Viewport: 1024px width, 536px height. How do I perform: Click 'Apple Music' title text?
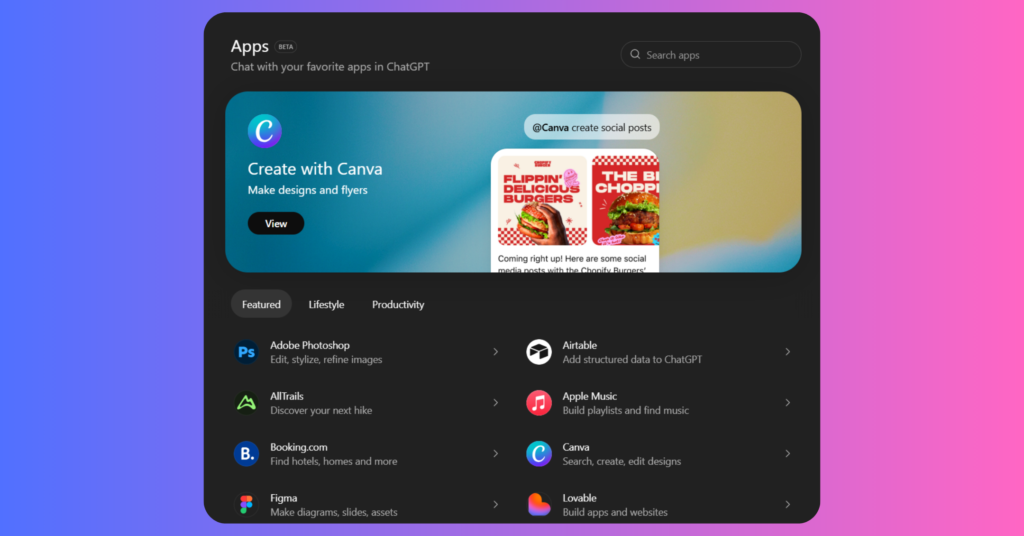tap(590, 396)
